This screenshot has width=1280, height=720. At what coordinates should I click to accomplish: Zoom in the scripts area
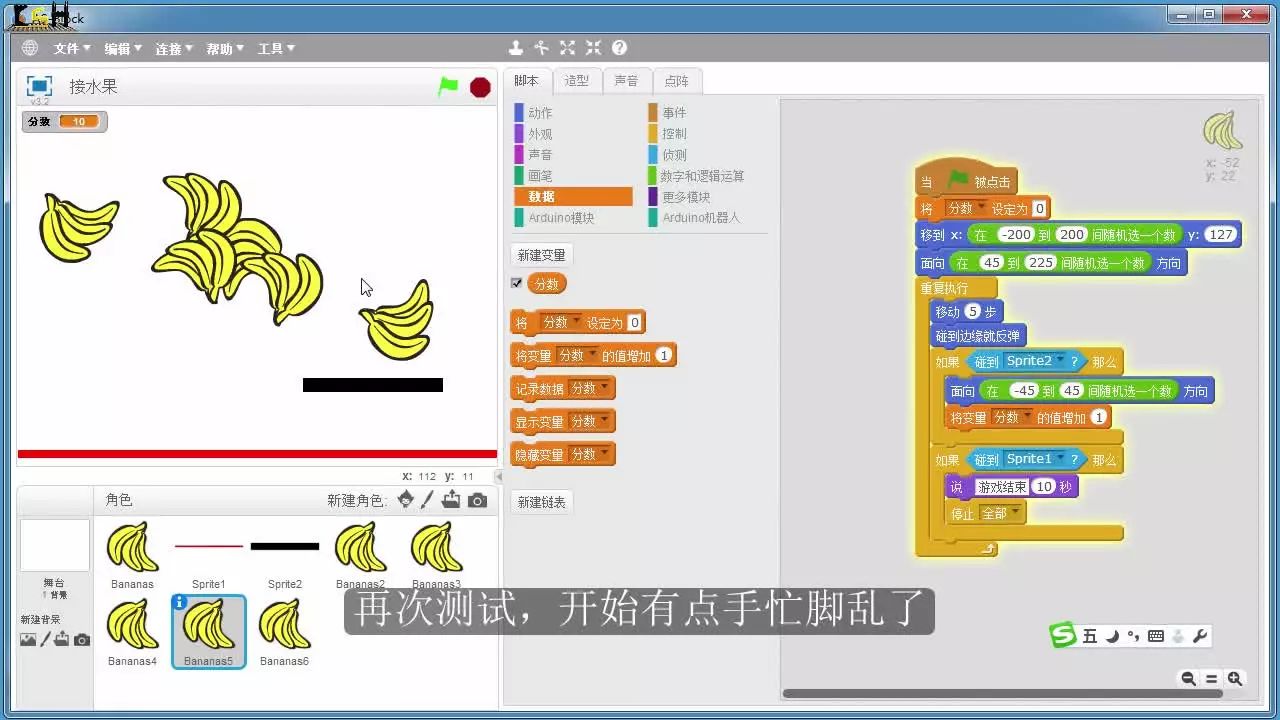click(x=1235, y=678)
